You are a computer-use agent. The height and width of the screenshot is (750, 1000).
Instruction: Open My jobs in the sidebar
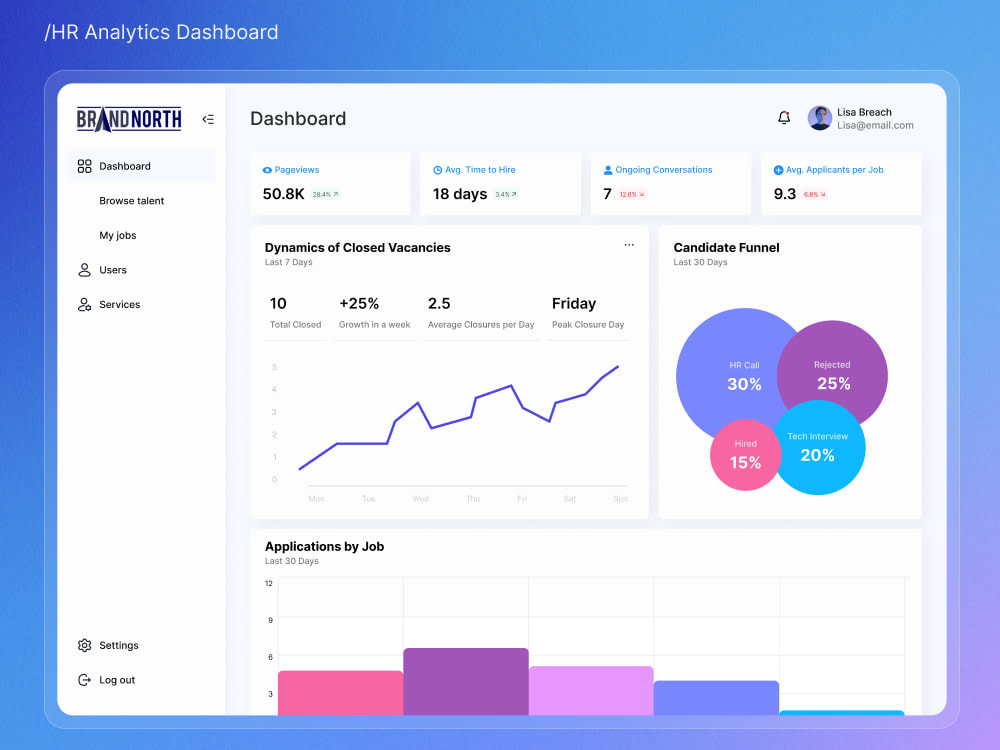117,235
